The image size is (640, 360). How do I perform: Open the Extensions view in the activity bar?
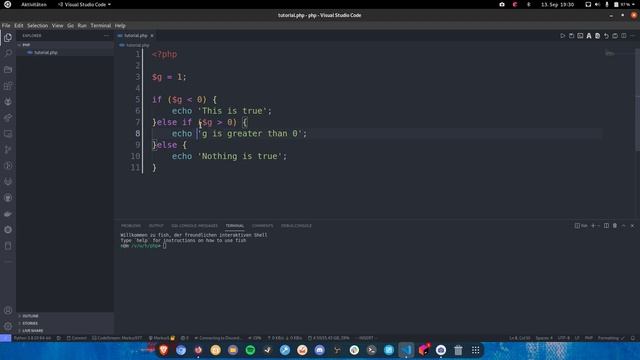(8, 86)
